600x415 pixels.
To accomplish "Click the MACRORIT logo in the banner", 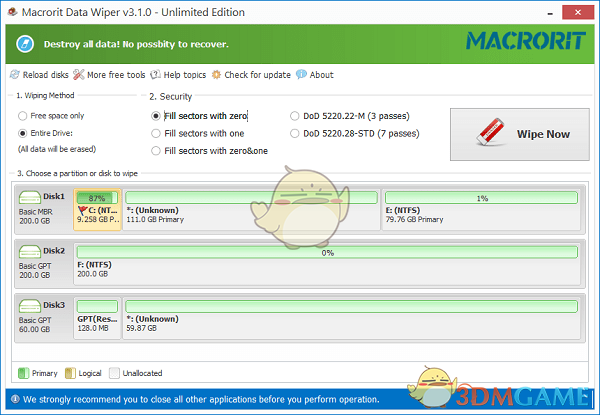I will pyautogui.click(x=526, y=41).
